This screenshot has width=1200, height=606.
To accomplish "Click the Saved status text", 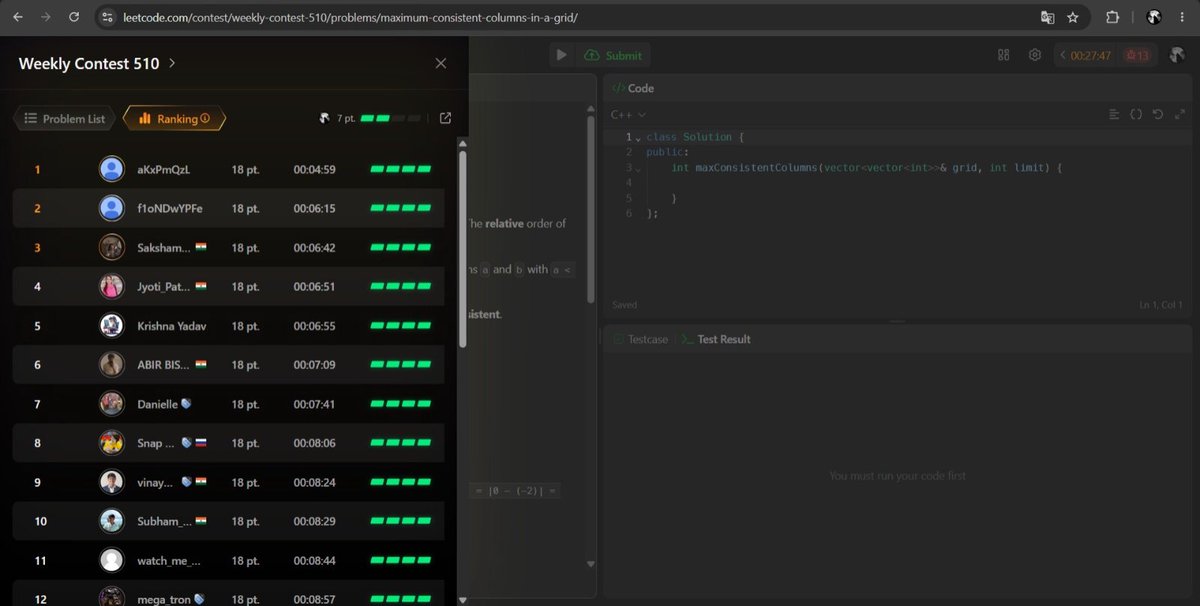I will coord(624,305).
